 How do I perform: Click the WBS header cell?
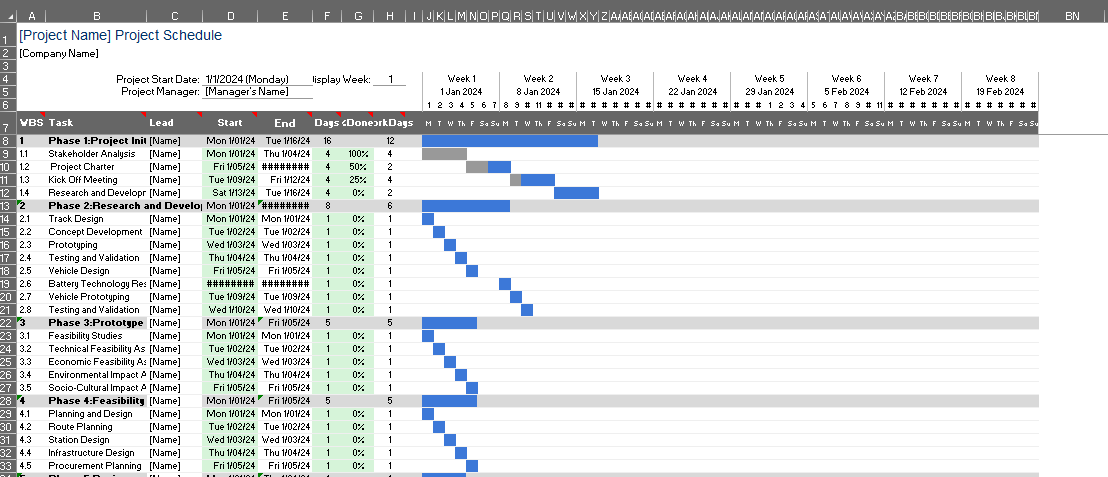(31, 122)
